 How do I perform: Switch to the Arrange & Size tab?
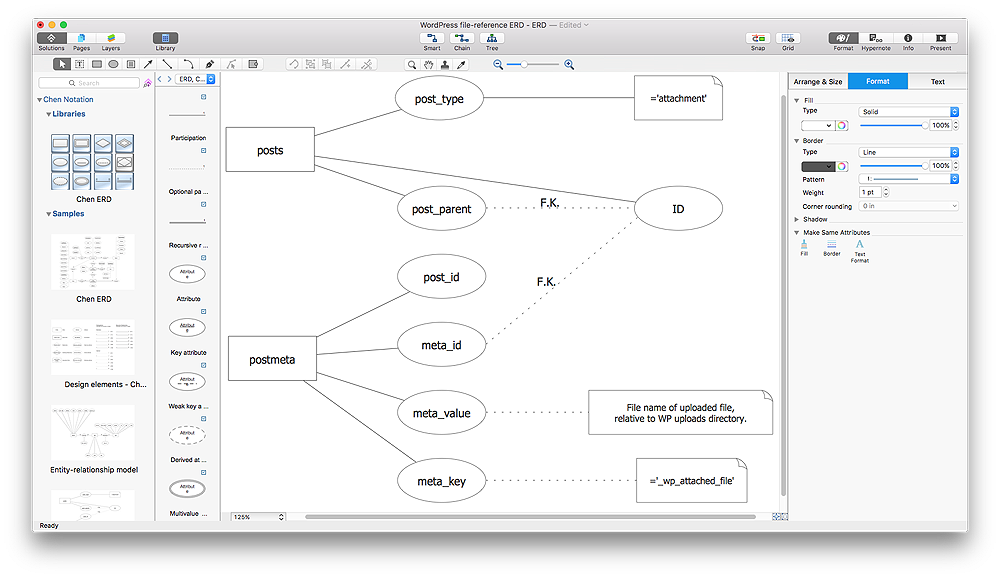point(818,82)
